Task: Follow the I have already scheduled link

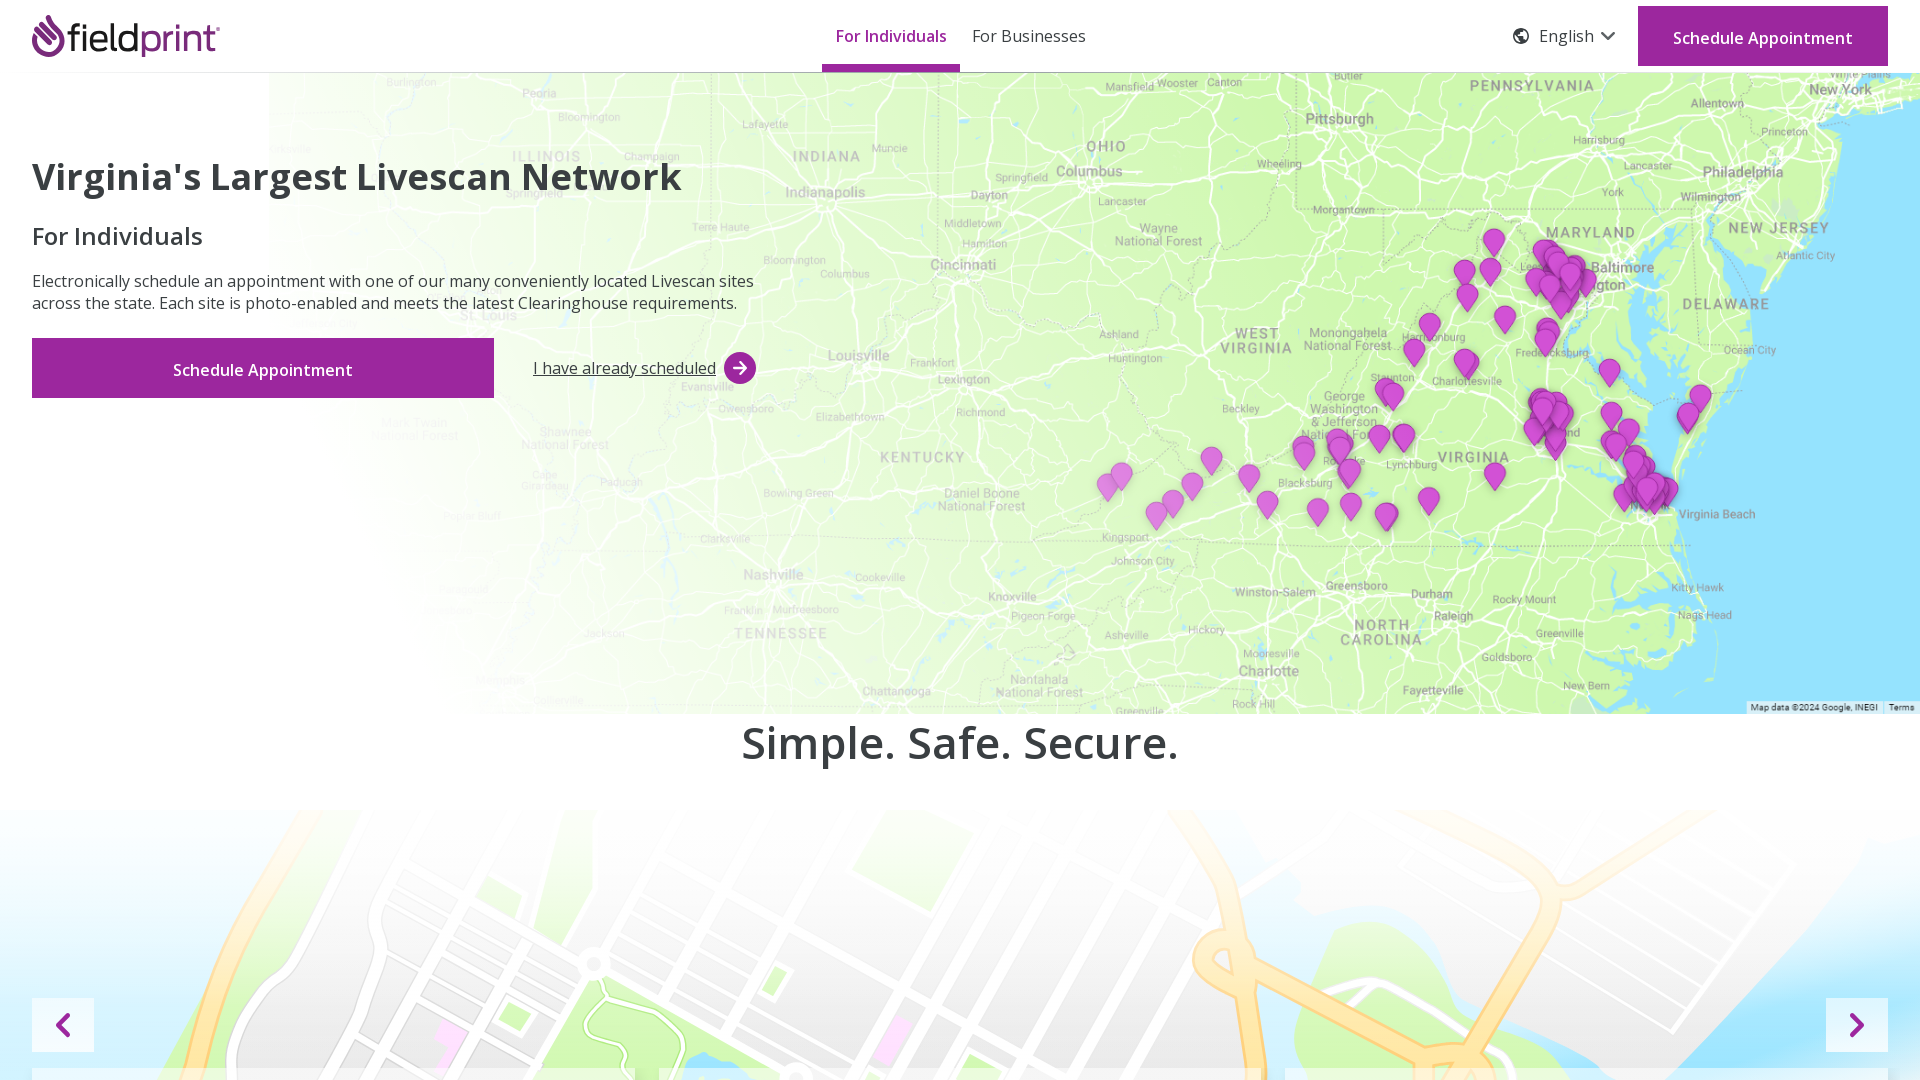Action: pos(624,368)
